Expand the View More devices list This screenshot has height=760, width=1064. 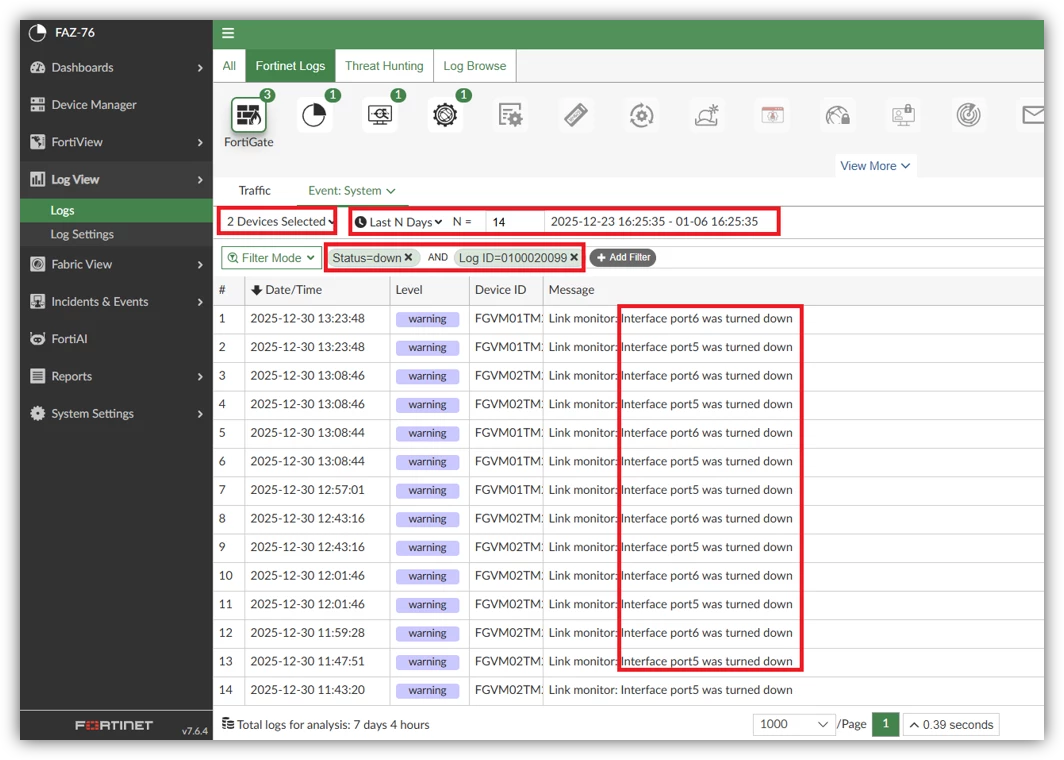click(x=875, y=166)
